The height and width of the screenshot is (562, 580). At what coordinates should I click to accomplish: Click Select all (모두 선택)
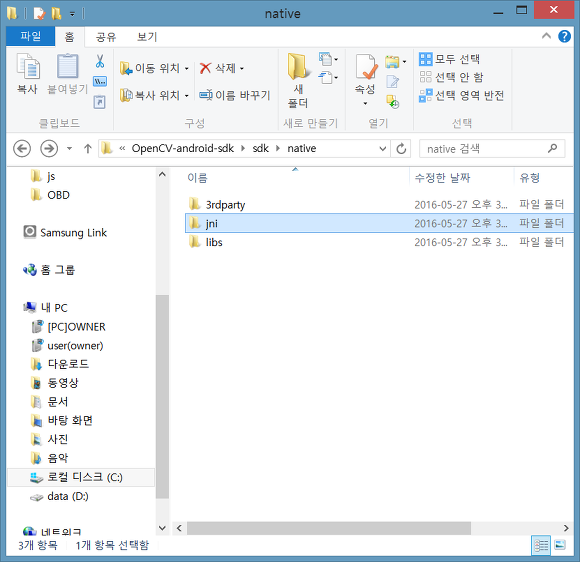pos(449,59)
